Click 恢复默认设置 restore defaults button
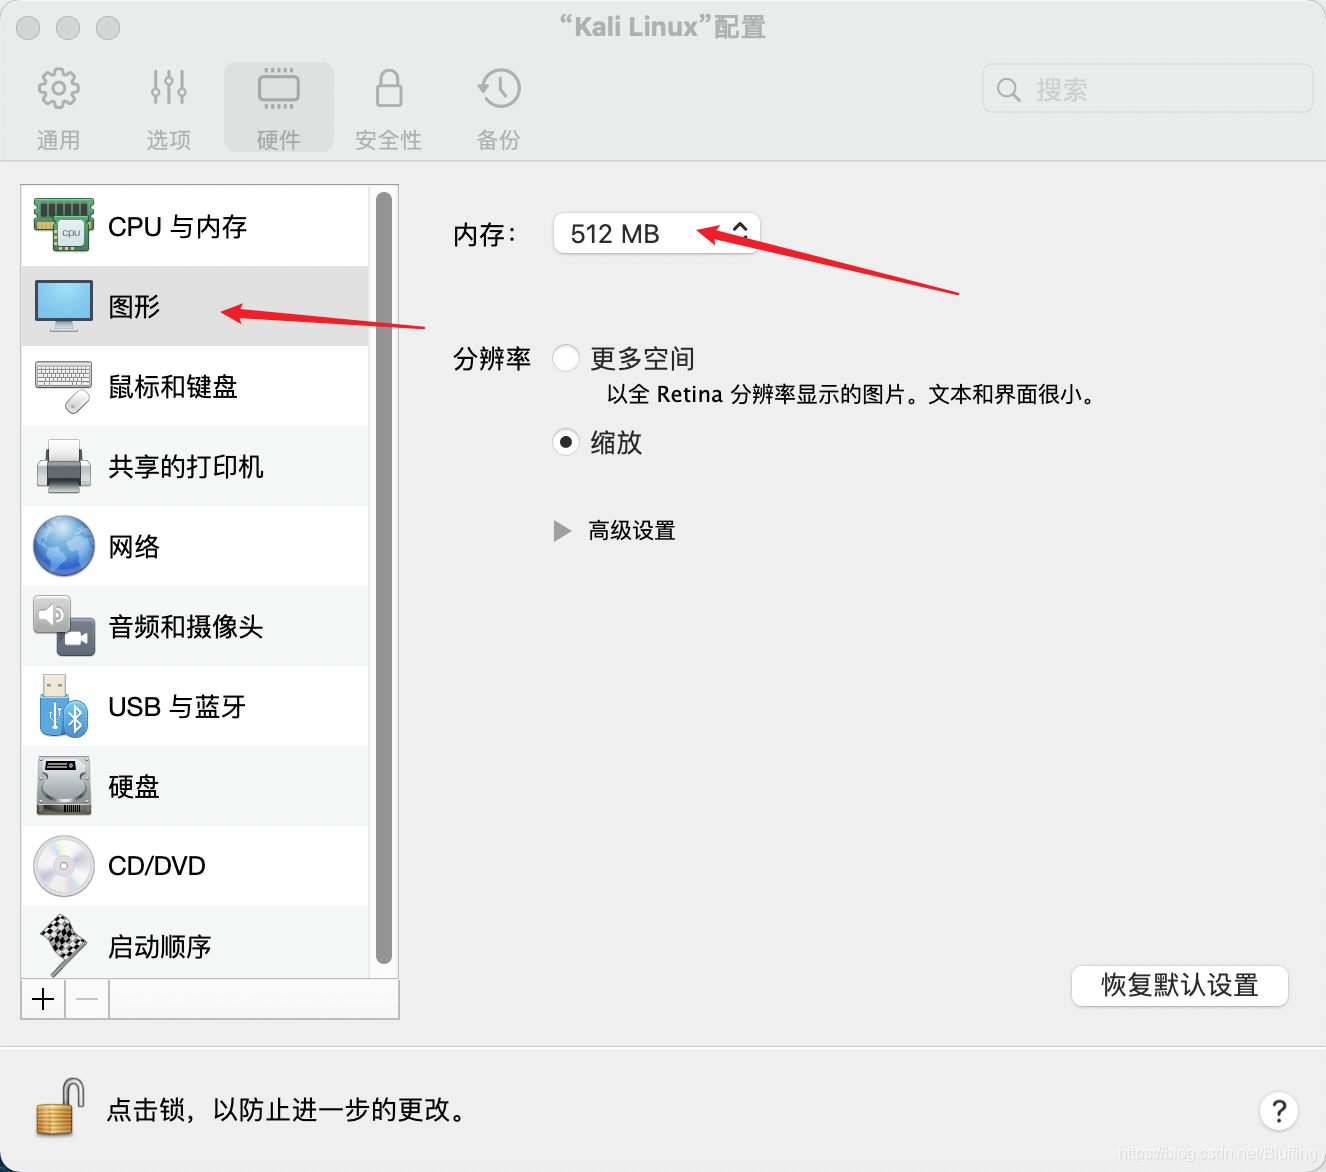 1180,986
